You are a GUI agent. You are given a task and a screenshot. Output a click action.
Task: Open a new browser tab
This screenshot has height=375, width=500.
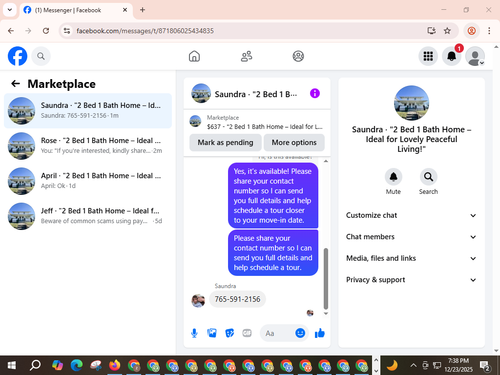coord(142,10)
